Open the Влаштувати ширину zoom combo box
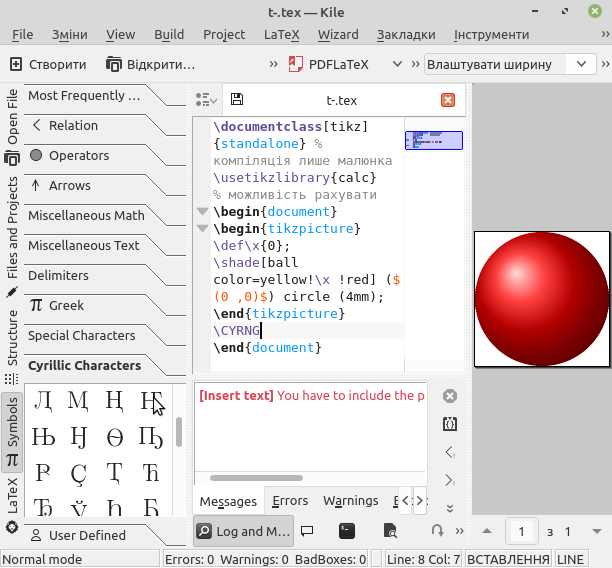 (x=510, y=64)
